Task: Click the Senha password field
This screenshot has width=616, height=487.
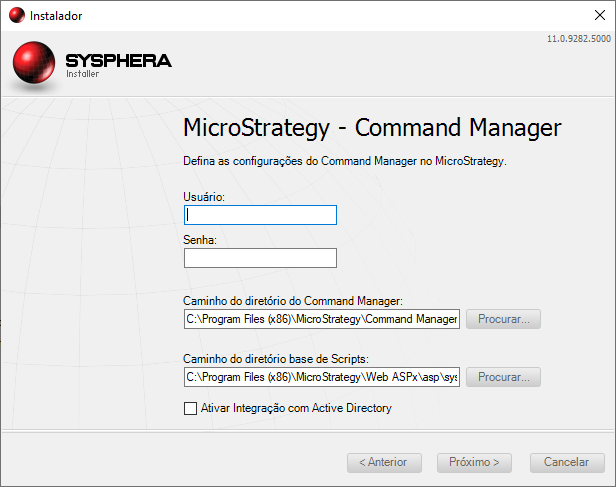Action: click(x=260, y=258)
